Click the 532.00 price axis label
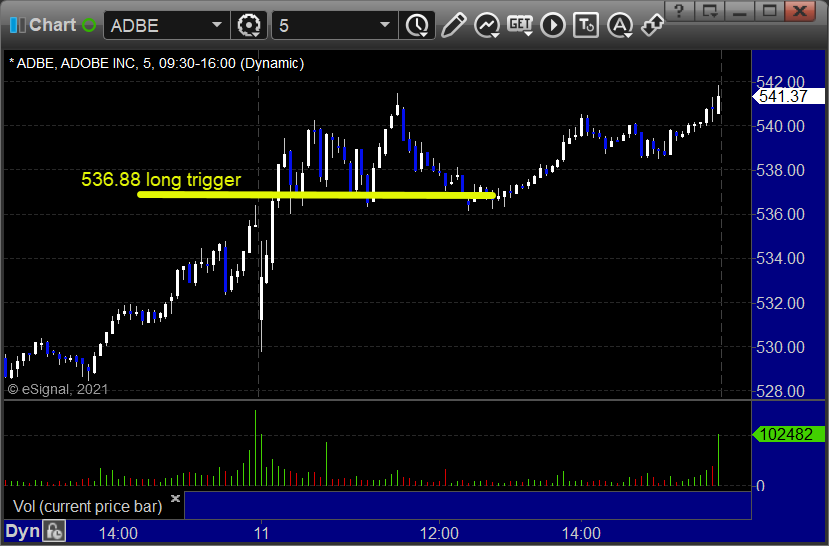Viewport: 829px width, 546px height. (x=781, y=303)
